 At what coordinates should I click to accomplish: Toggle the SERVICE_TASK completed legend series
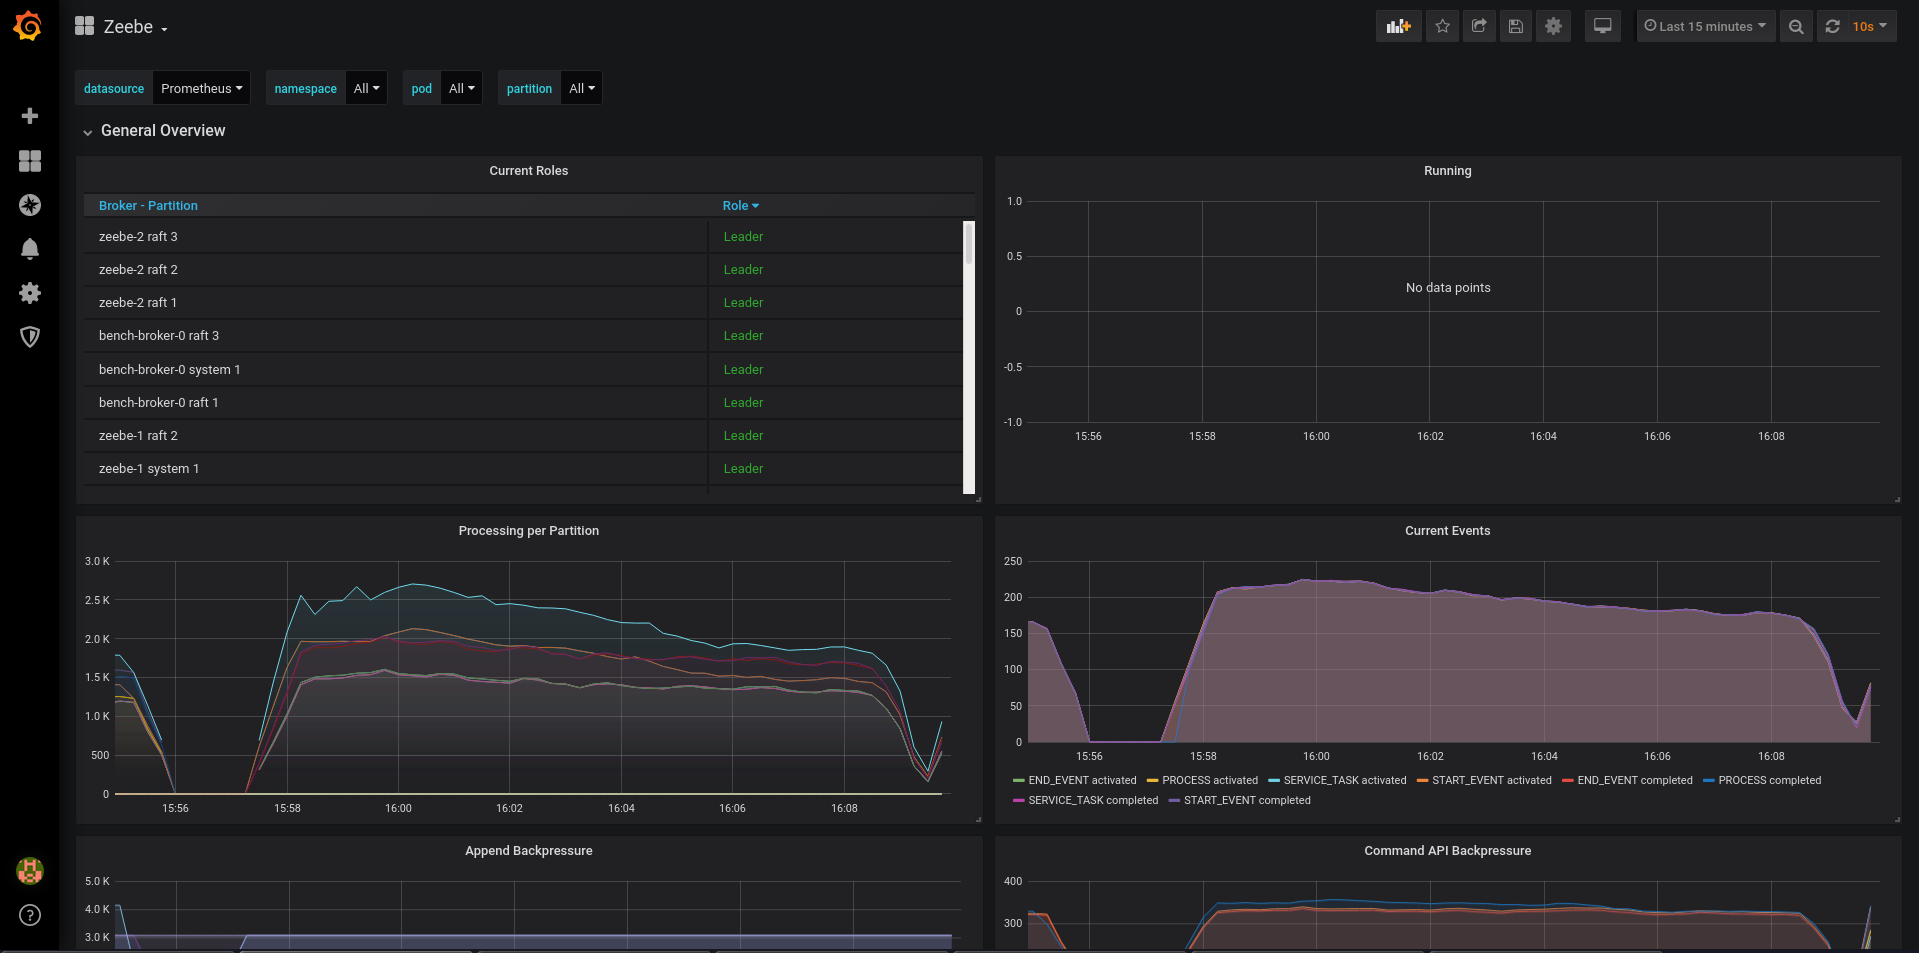[x=1092, y=800]
